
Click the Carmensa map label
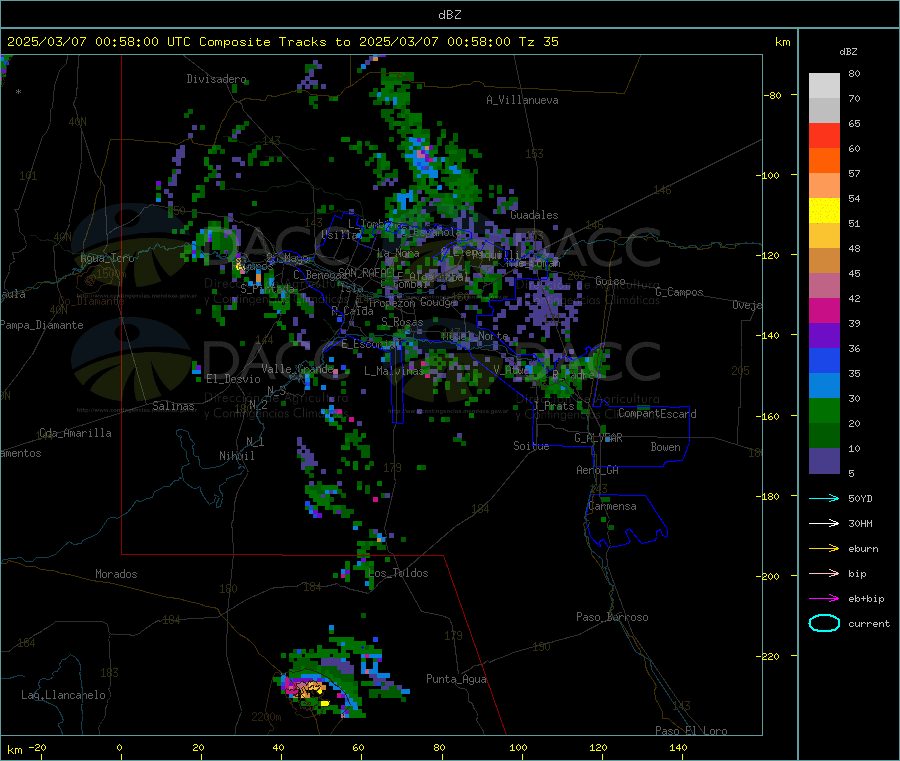pos(612,506)
